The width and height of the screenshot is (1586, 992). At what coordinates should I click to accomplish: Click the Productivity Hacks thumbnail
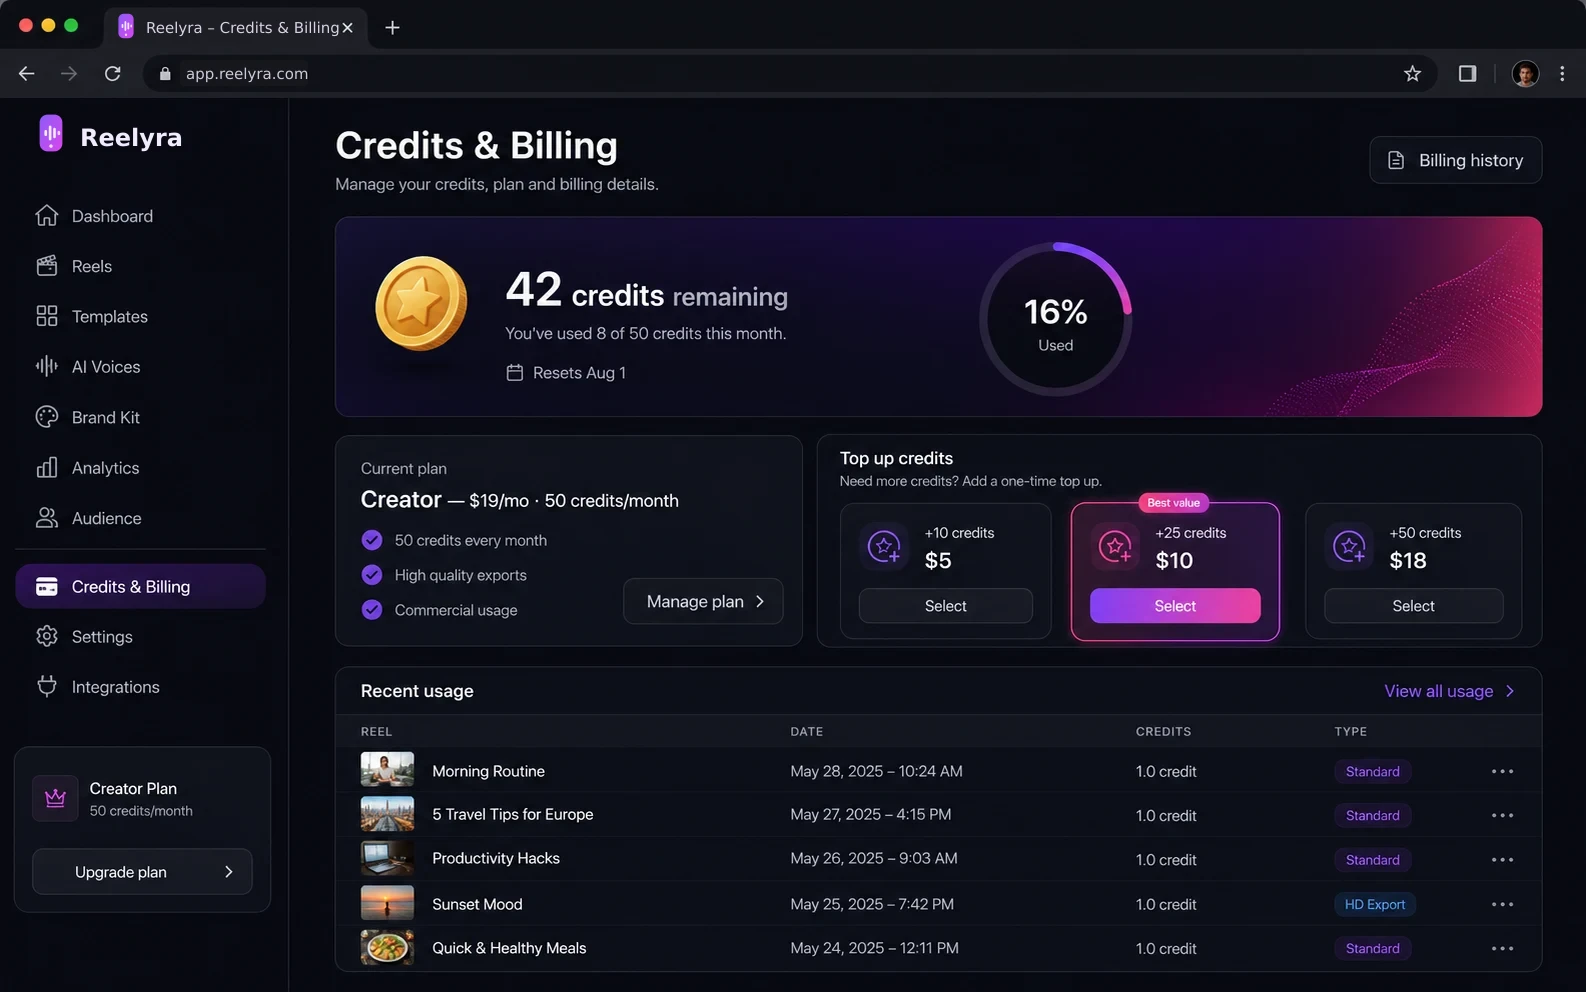pos(387,858)
